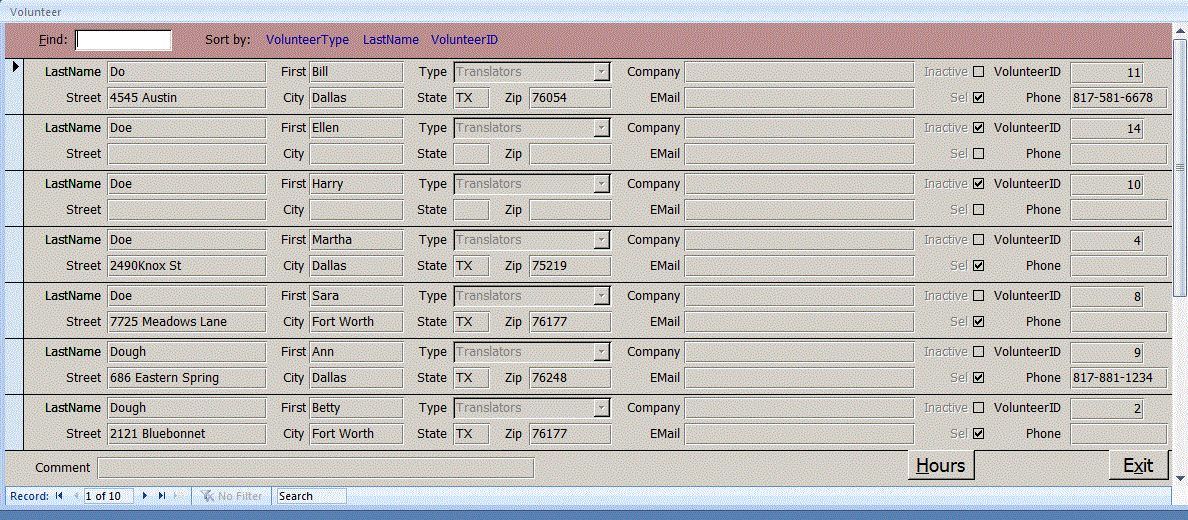The width and height of the screenshot is (1188, 520).
Task: Sort by LastName
Action: tap(391, 40)
